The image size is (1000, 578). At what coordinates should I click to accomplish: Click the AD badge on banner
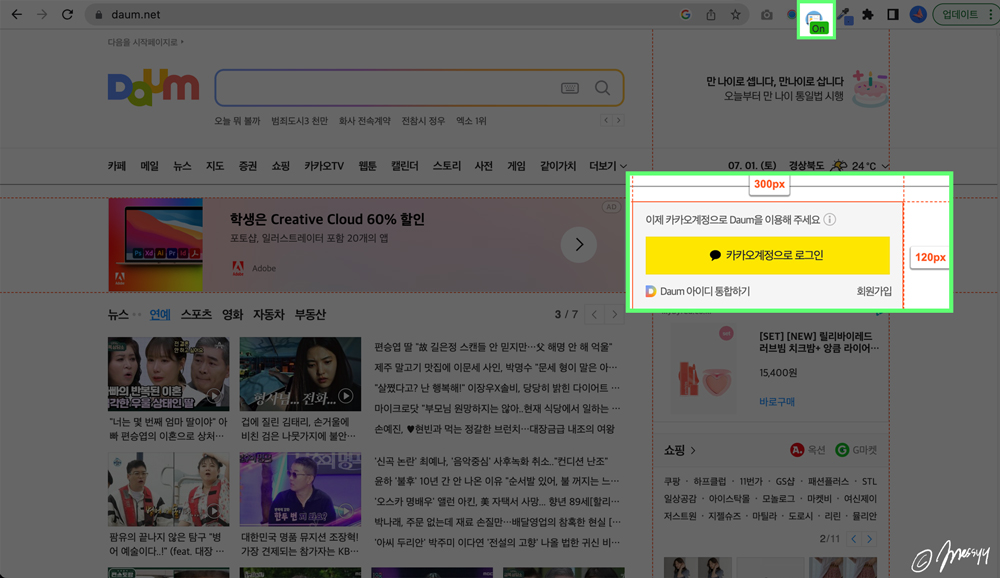611,207
